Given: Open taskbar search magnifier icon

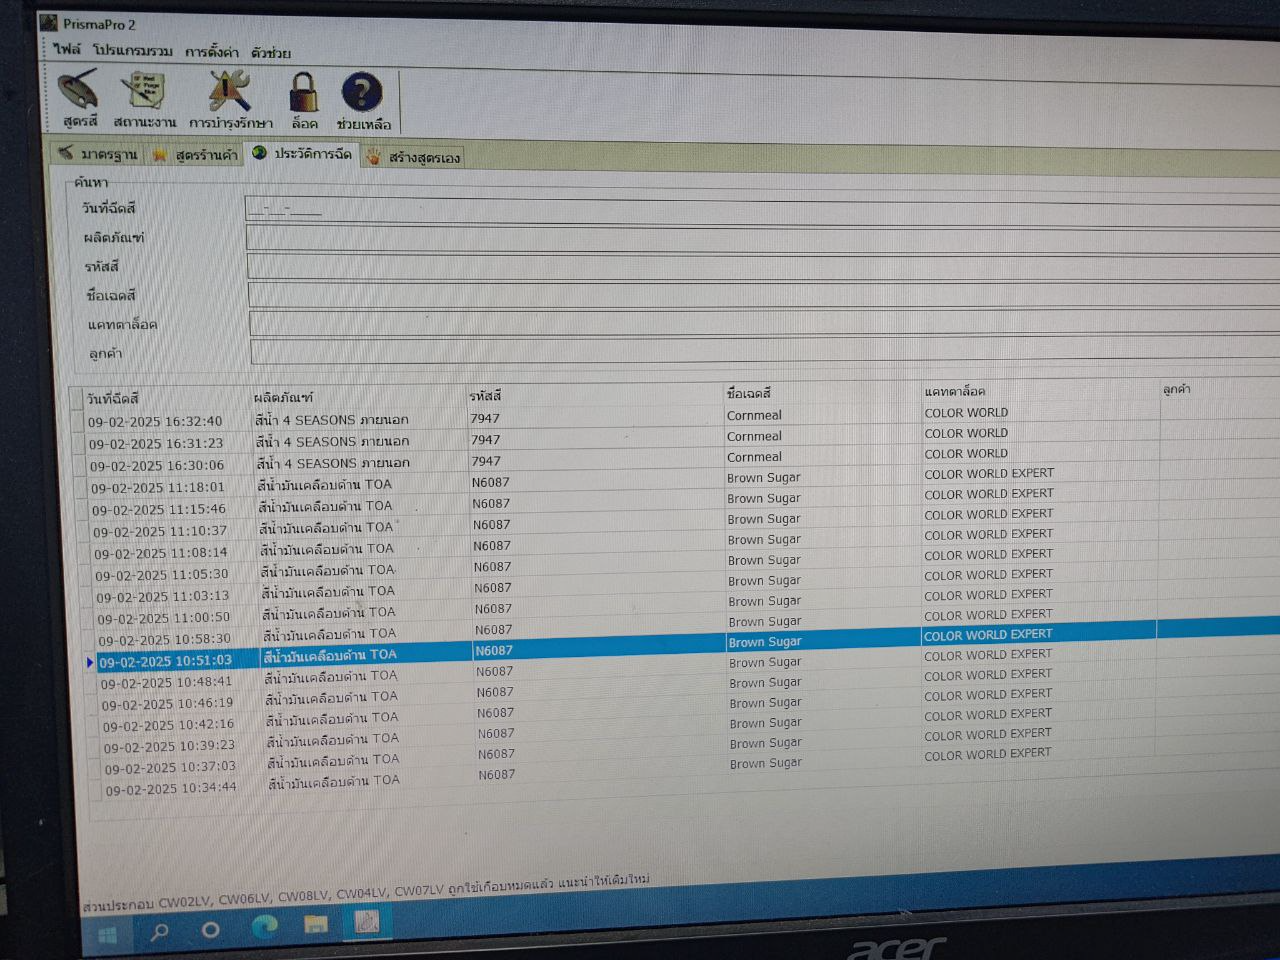Looking at the screenshot, I should point(159,932).
